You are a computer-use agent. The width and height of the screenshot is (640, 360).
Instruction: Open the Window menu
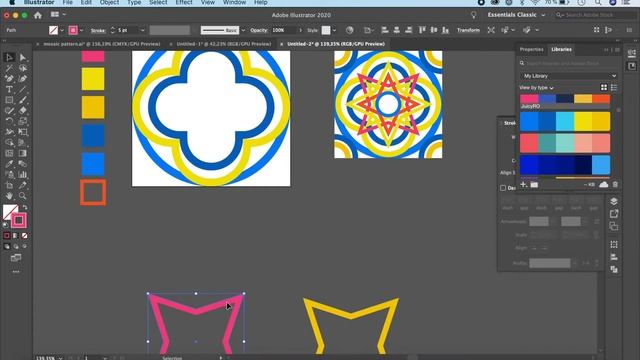(x=234, y=2)
